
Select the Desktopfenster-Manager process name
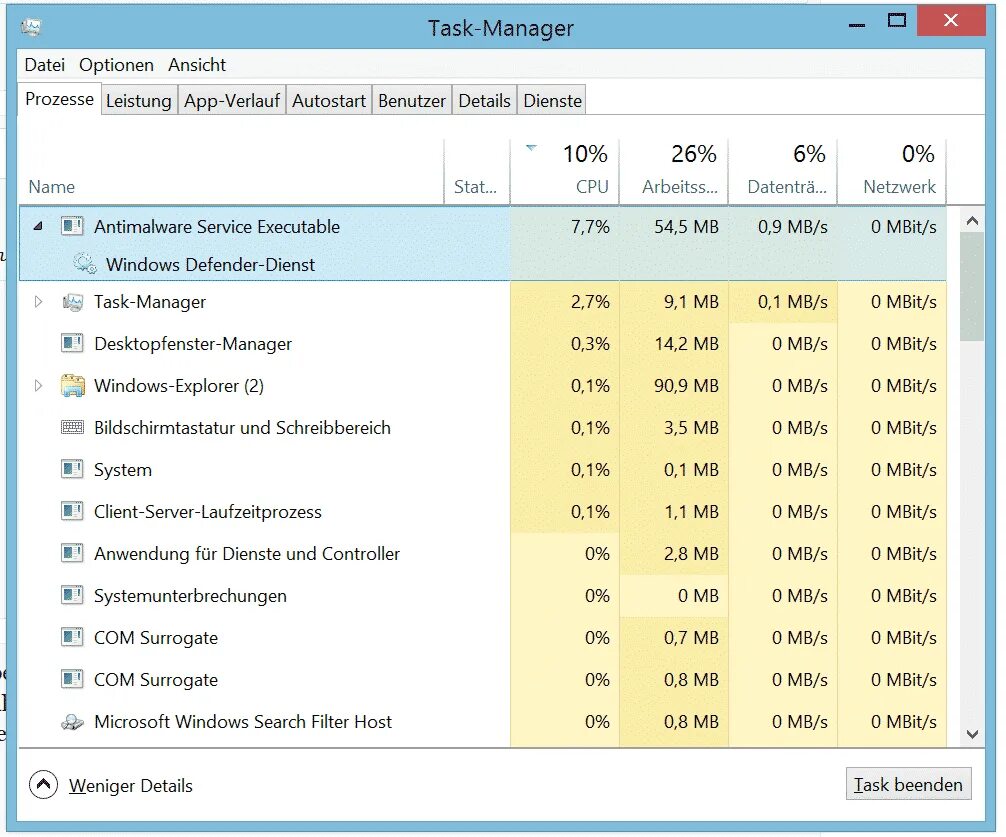pyautogui.click(x=192, y=344)
